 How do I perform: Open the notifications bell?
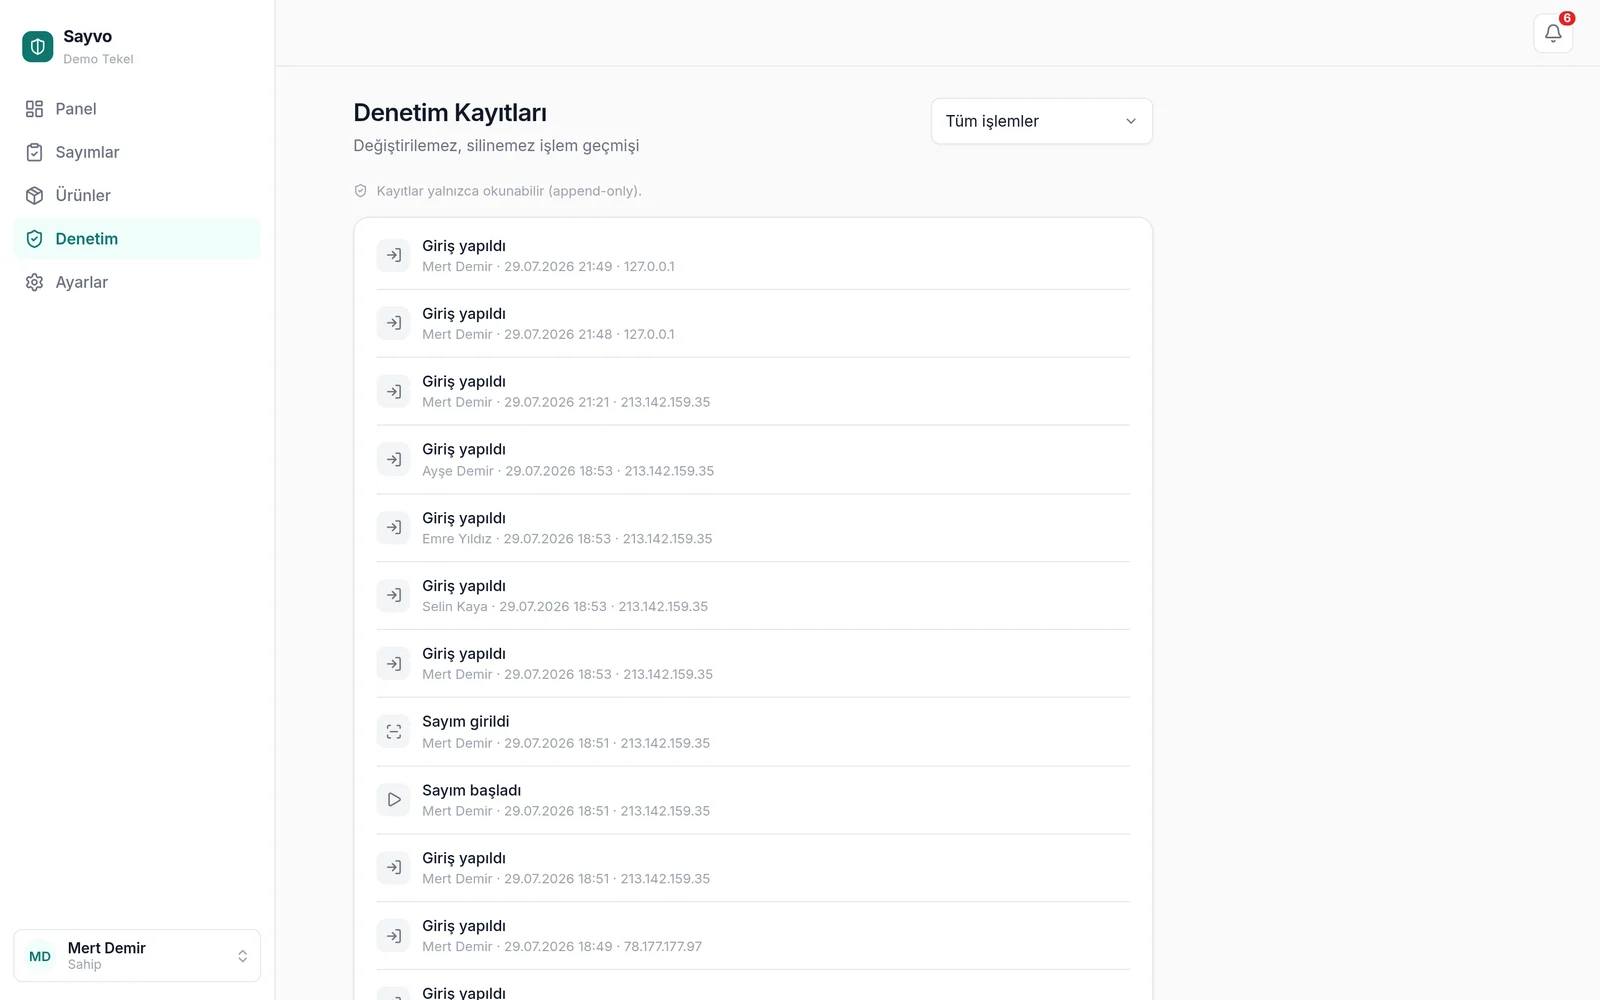[x=1553, y=33]
